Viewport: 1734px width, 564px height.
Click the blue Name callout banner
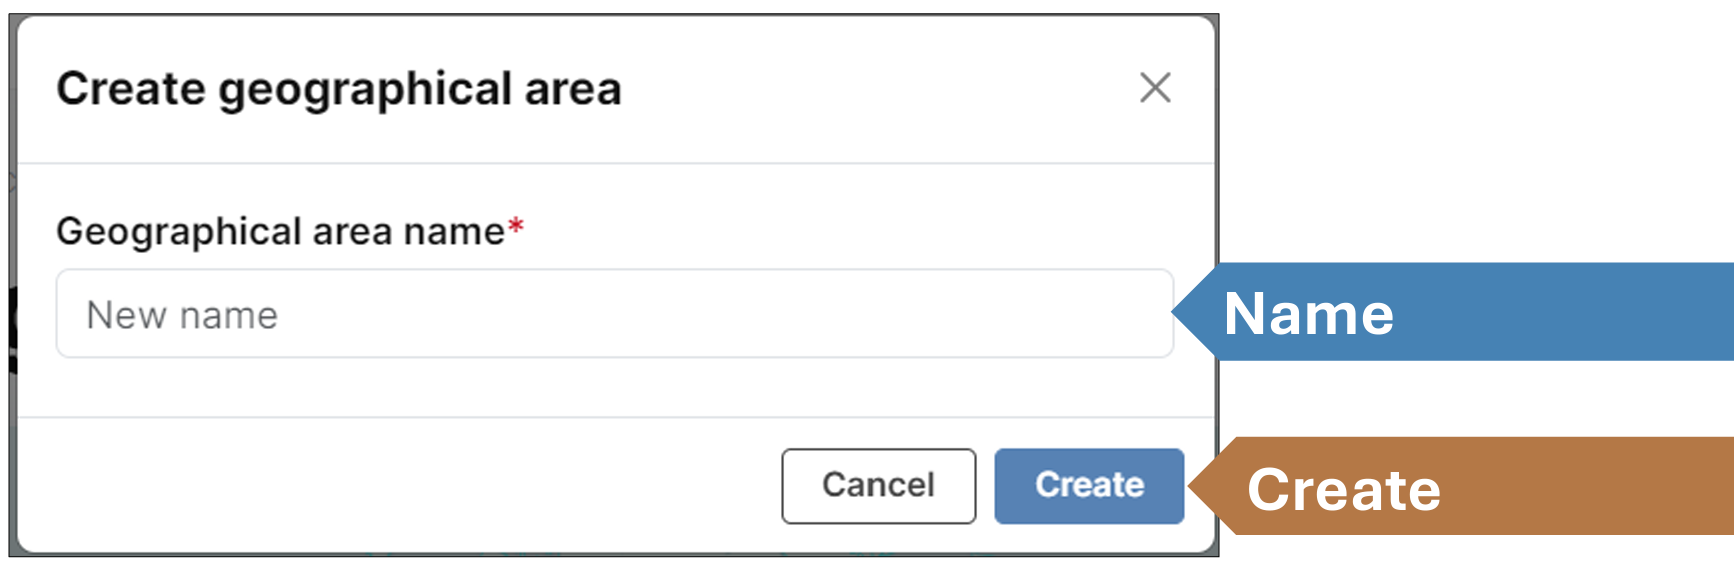coord(1560,312)
